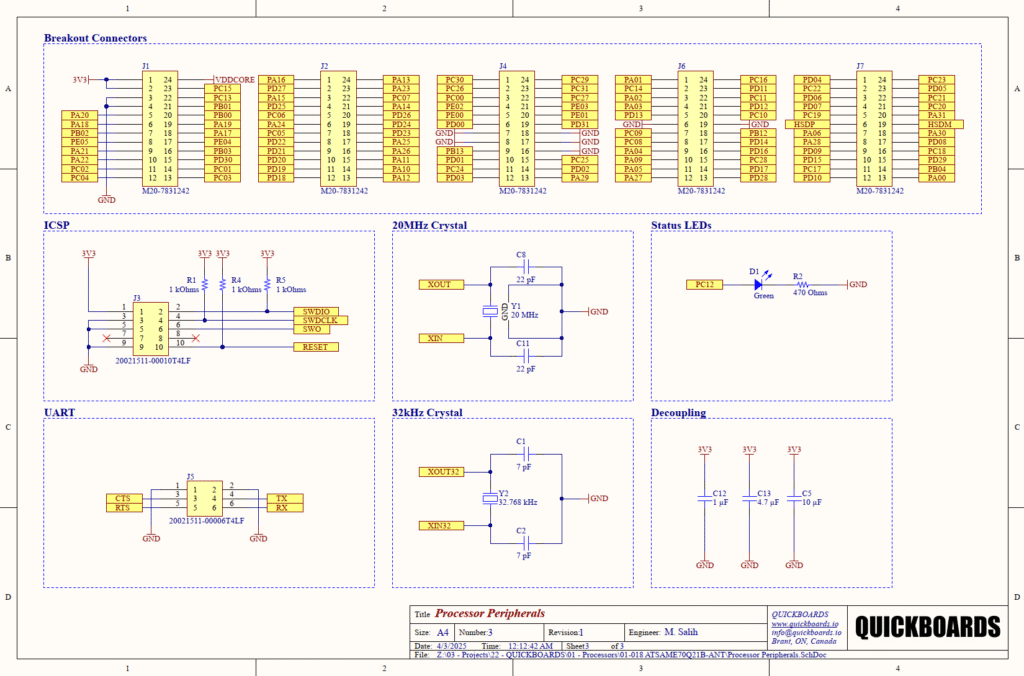
Task: Select capacitor C8 in 20MHz Crystal block
Action: (522, 267)
